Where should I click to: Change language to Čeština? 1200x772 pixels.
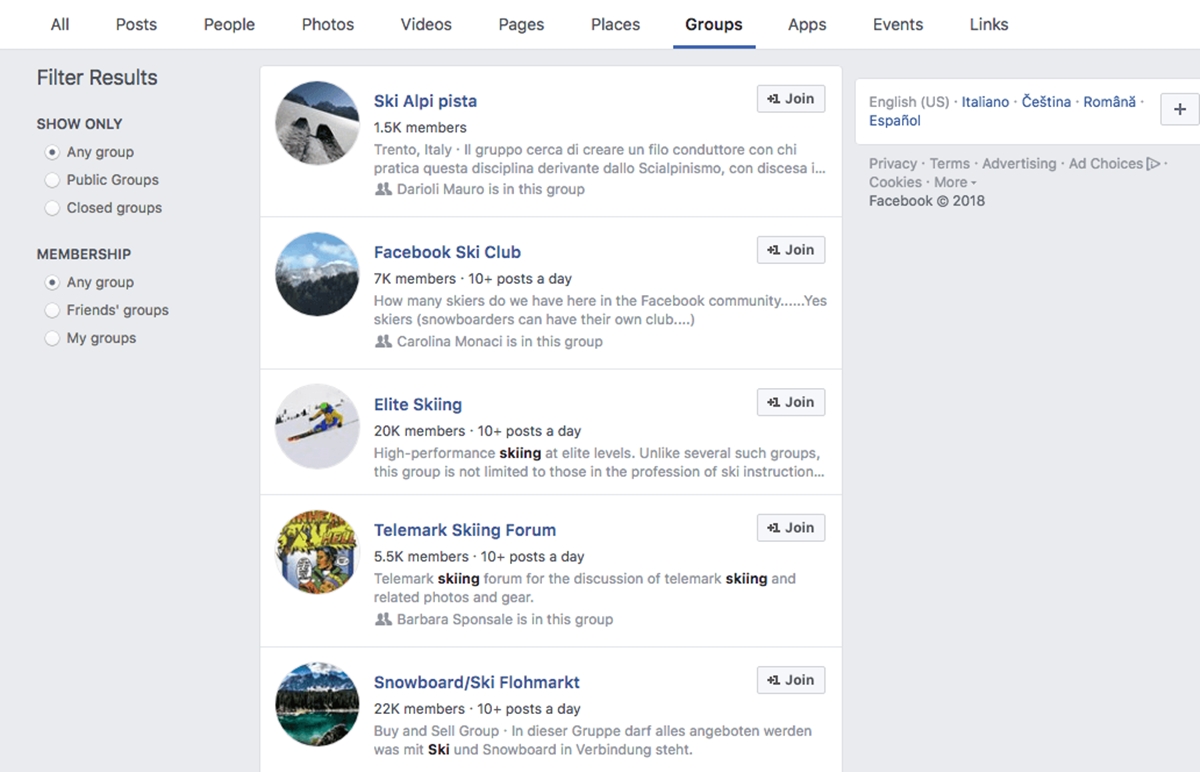point(1046,102)
